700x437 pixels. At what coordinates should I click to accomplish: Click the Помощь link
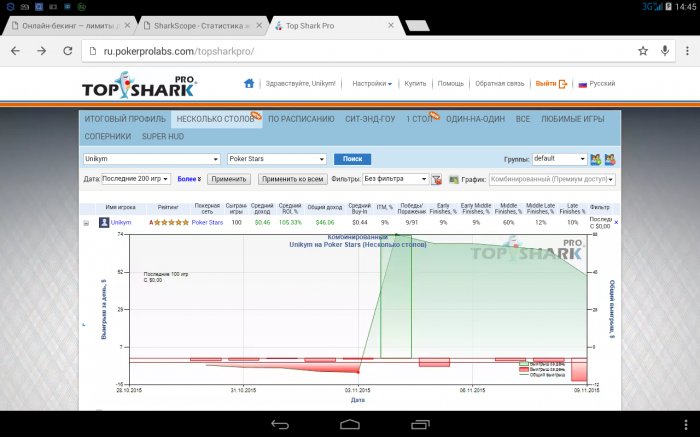pyautogui.click(x=450, y=83)
